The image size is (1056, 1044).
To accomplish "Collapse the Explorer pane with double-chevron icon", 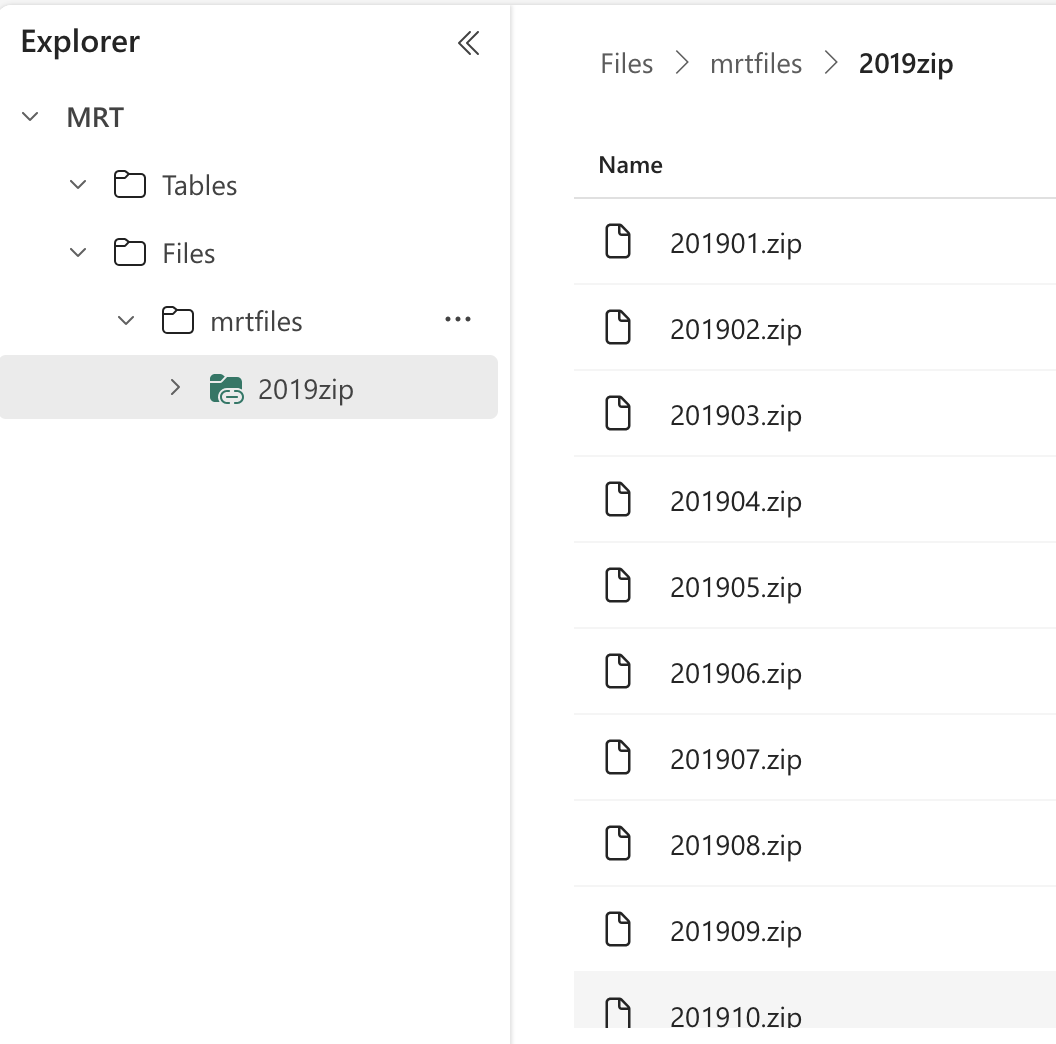I will pyautogui.click(x=469, y=43).
